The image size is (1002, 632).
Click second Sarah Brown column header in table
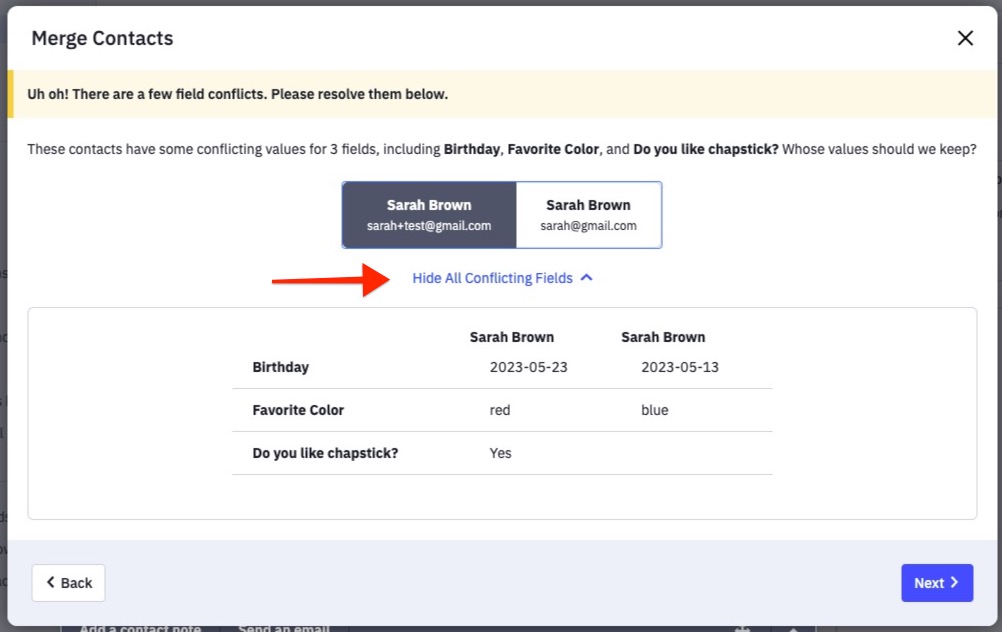tap(662, 337)
